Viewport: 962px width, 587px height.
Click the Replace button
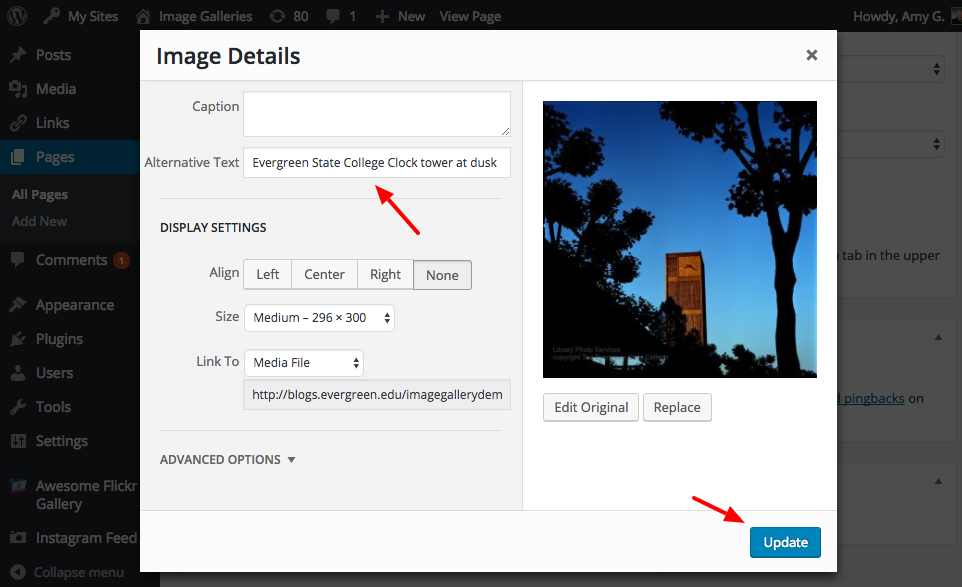[677, 407]
